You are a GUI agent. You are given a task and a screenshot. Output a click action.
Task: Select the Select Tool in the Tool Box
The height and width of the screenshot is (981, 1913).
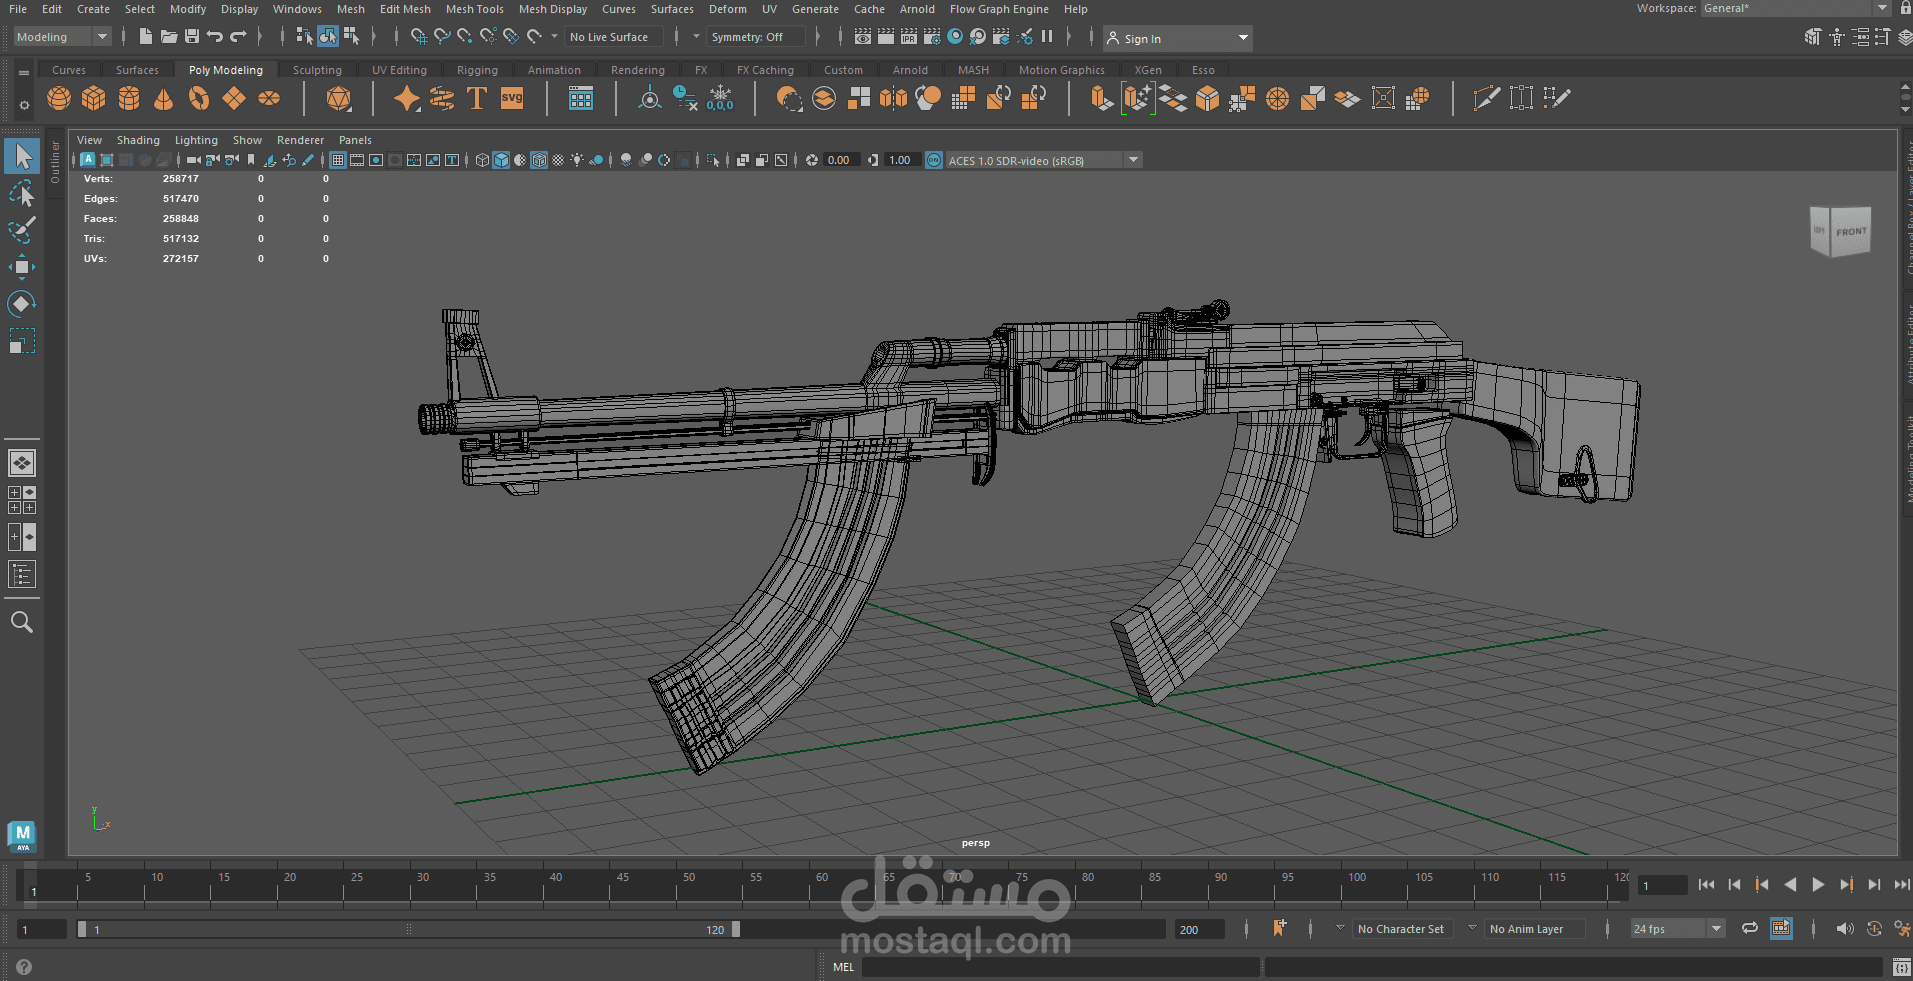point(22,155)
